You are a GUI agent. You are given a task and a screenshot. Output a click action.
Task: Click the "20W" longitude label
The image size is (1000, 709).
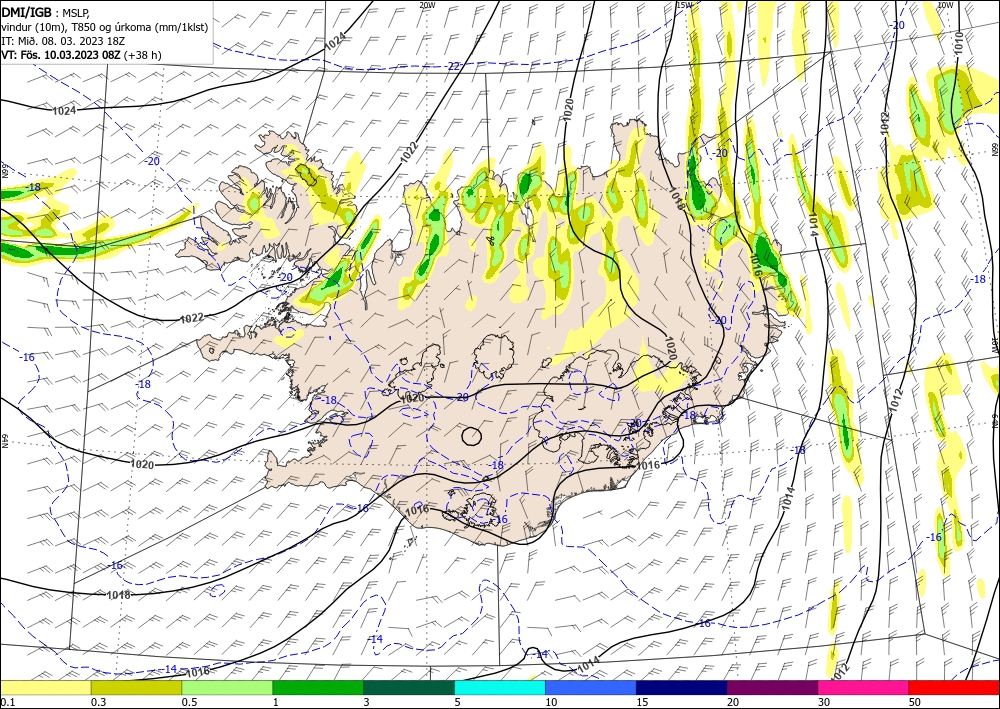coord(427,5)
